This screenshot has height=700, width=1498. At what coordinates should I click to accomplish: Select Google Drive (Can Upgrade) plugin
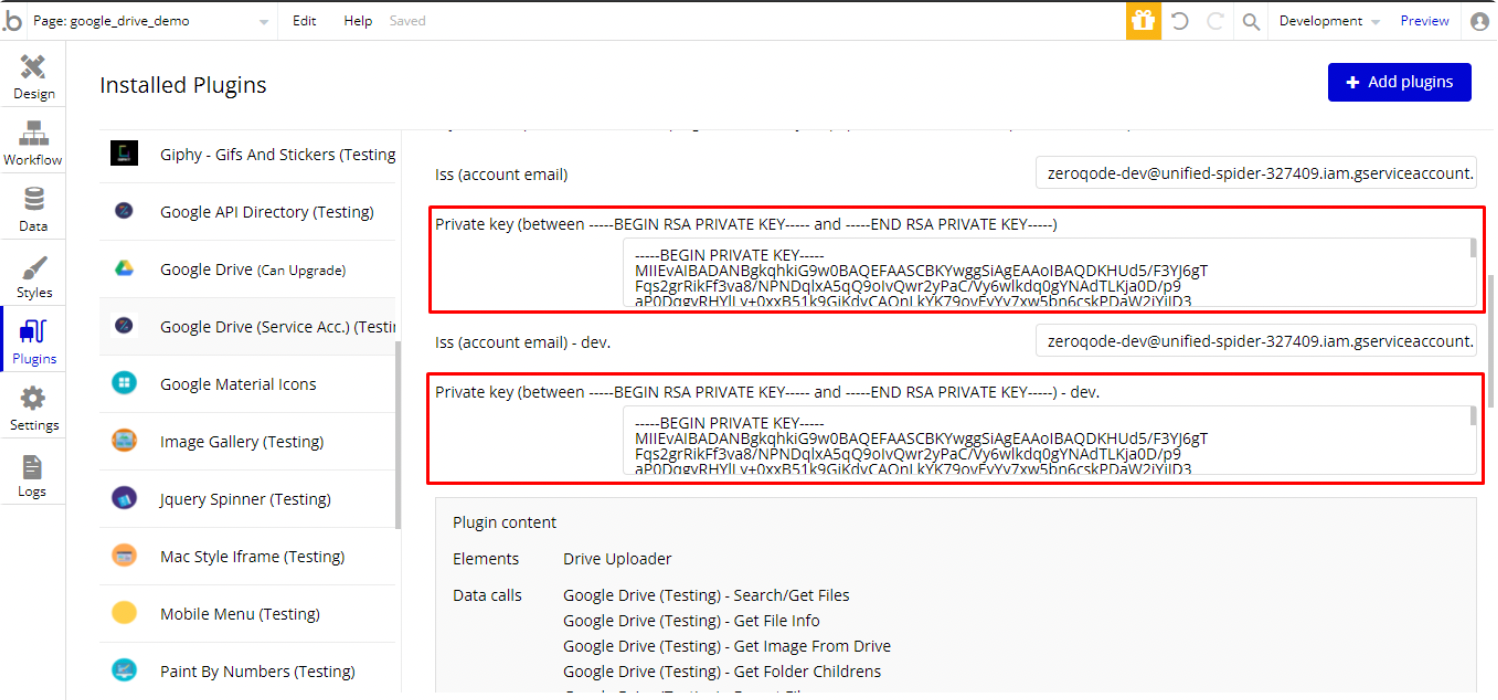(248, 269)
